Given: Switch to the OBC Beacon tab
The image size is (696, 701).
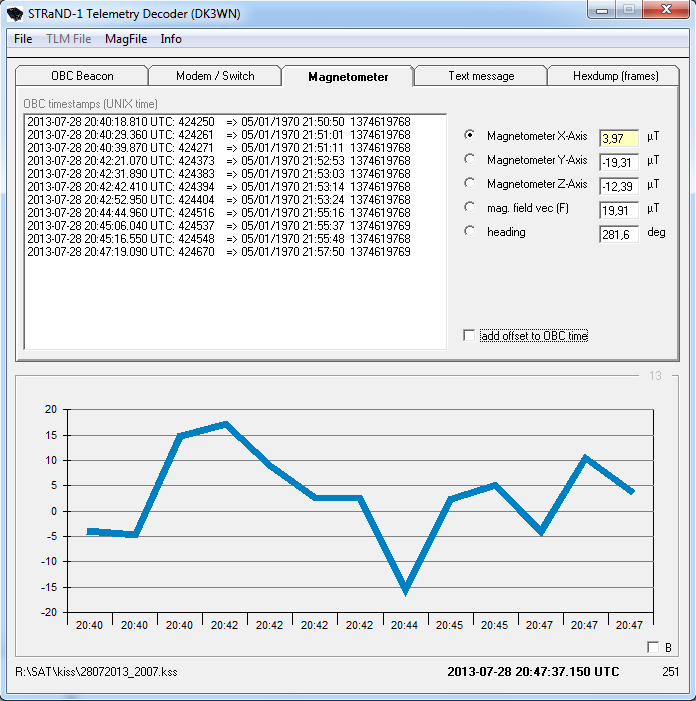Looking at the screenshot, I should tap(82, 76).
